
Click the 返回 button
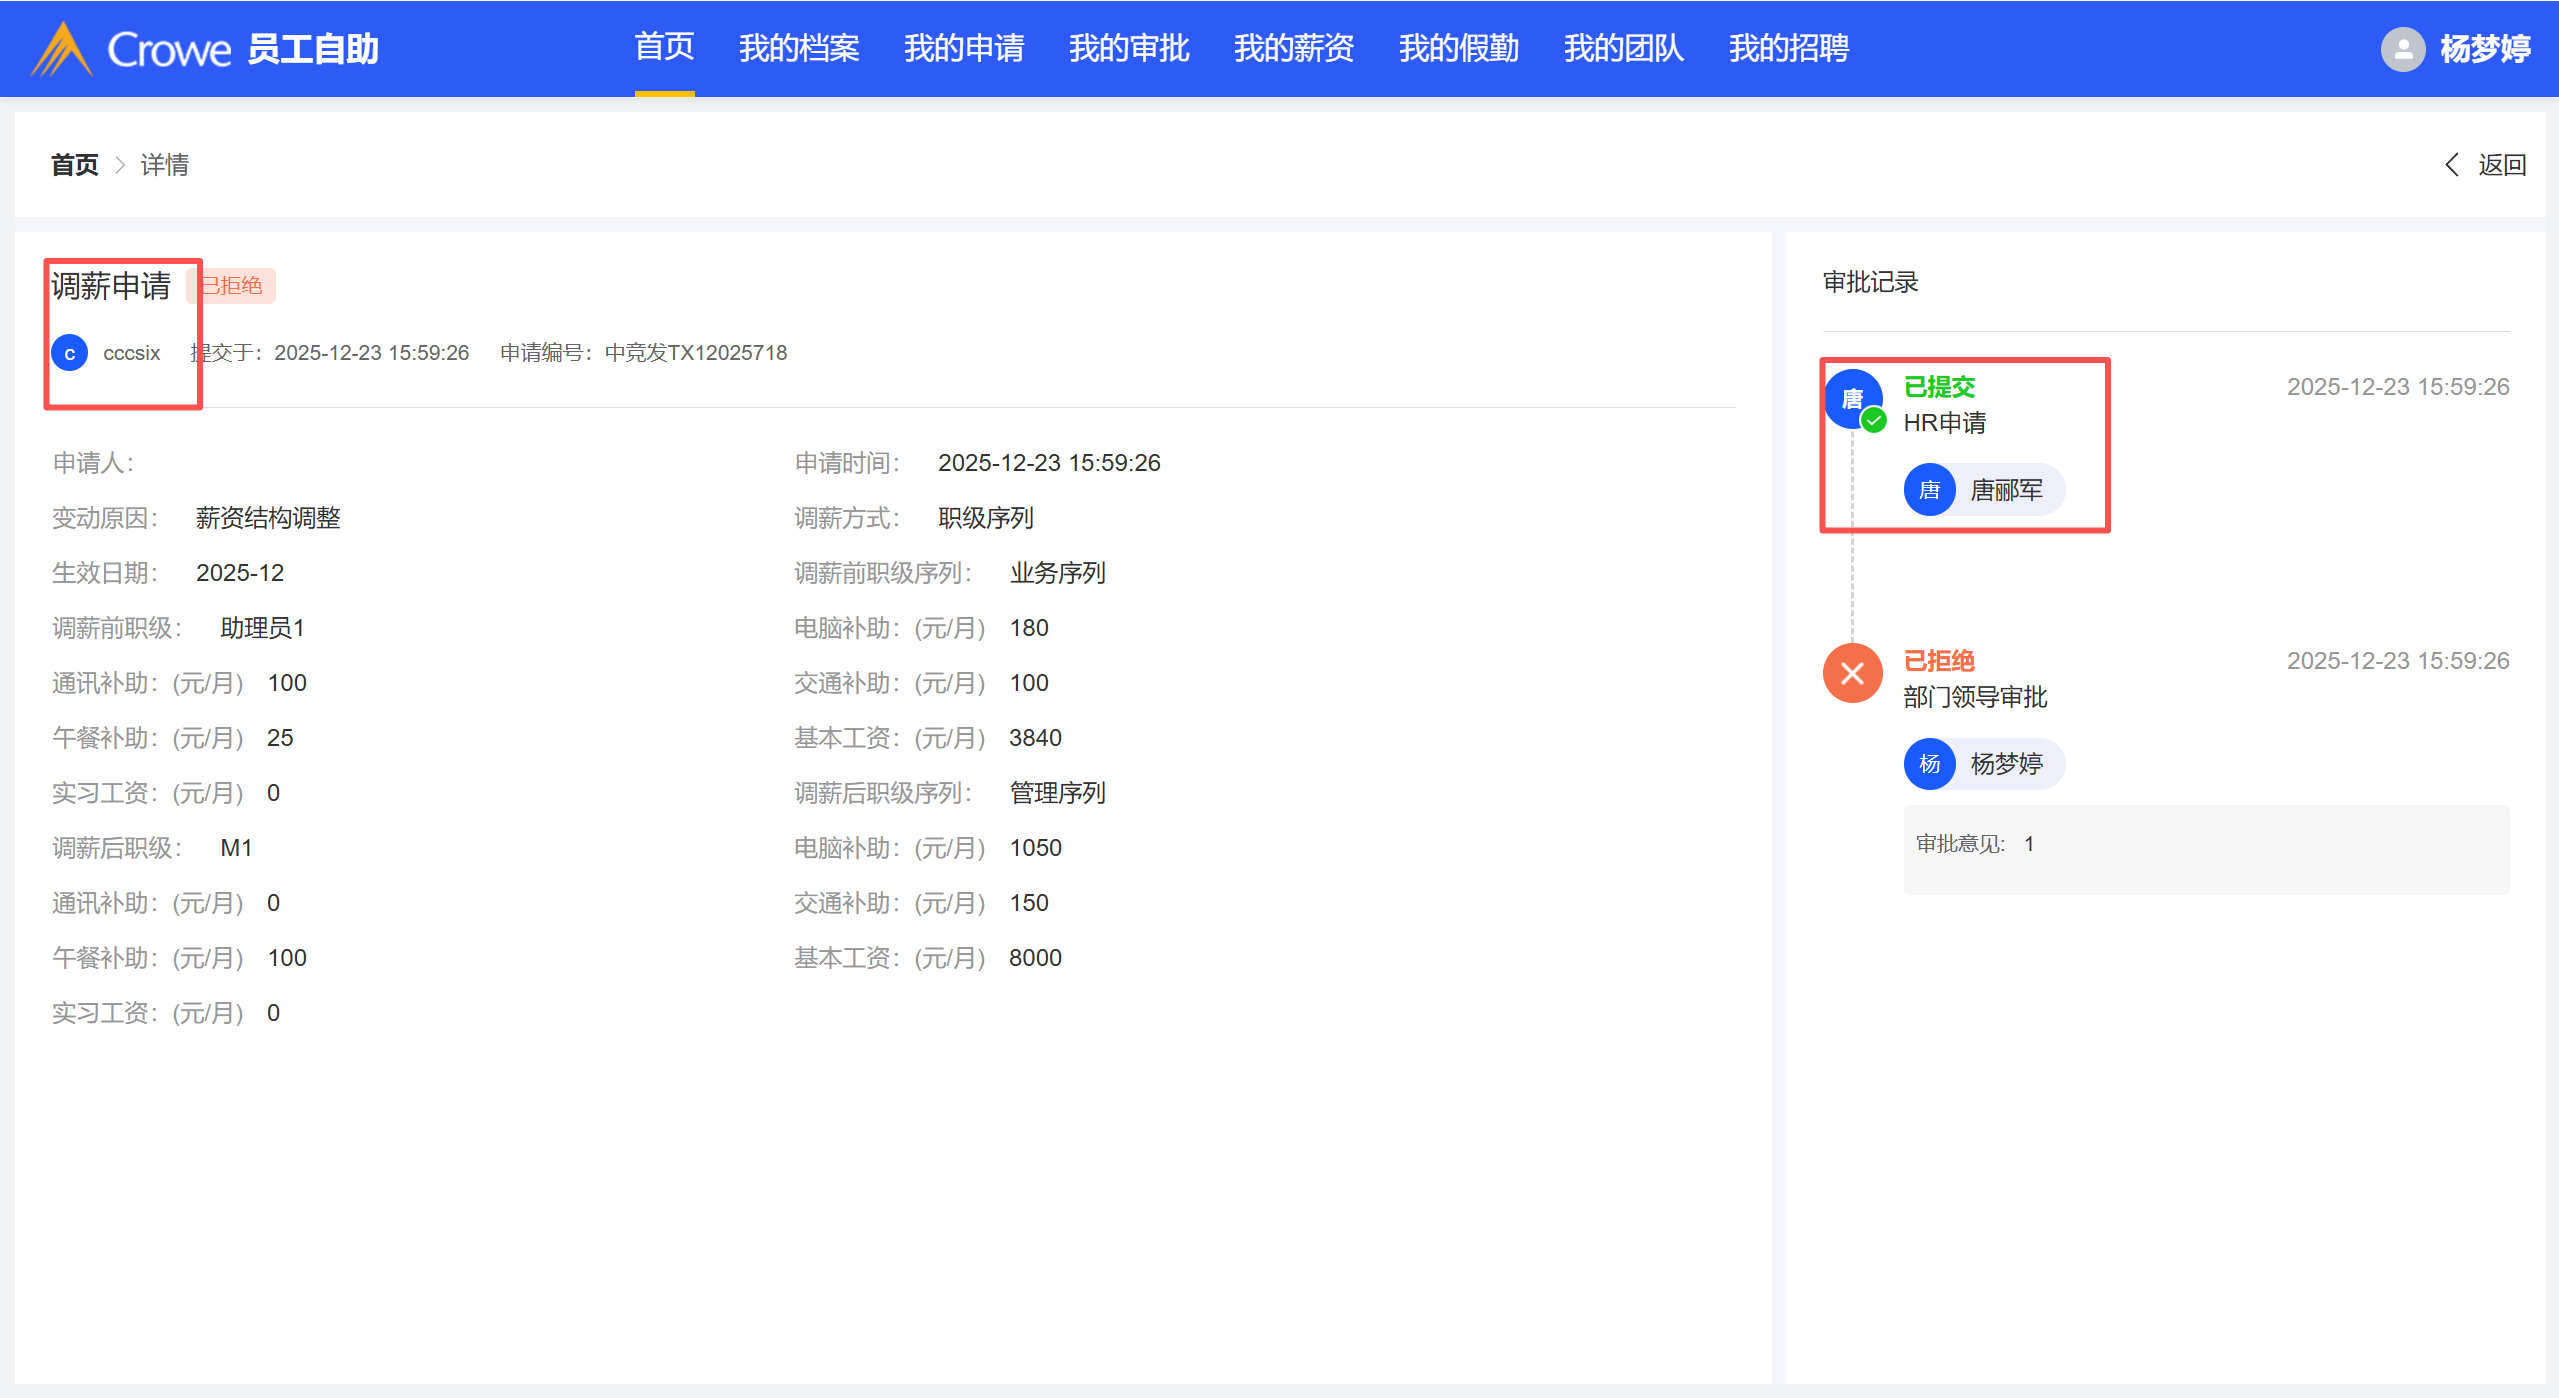(x=2502, y=165)
